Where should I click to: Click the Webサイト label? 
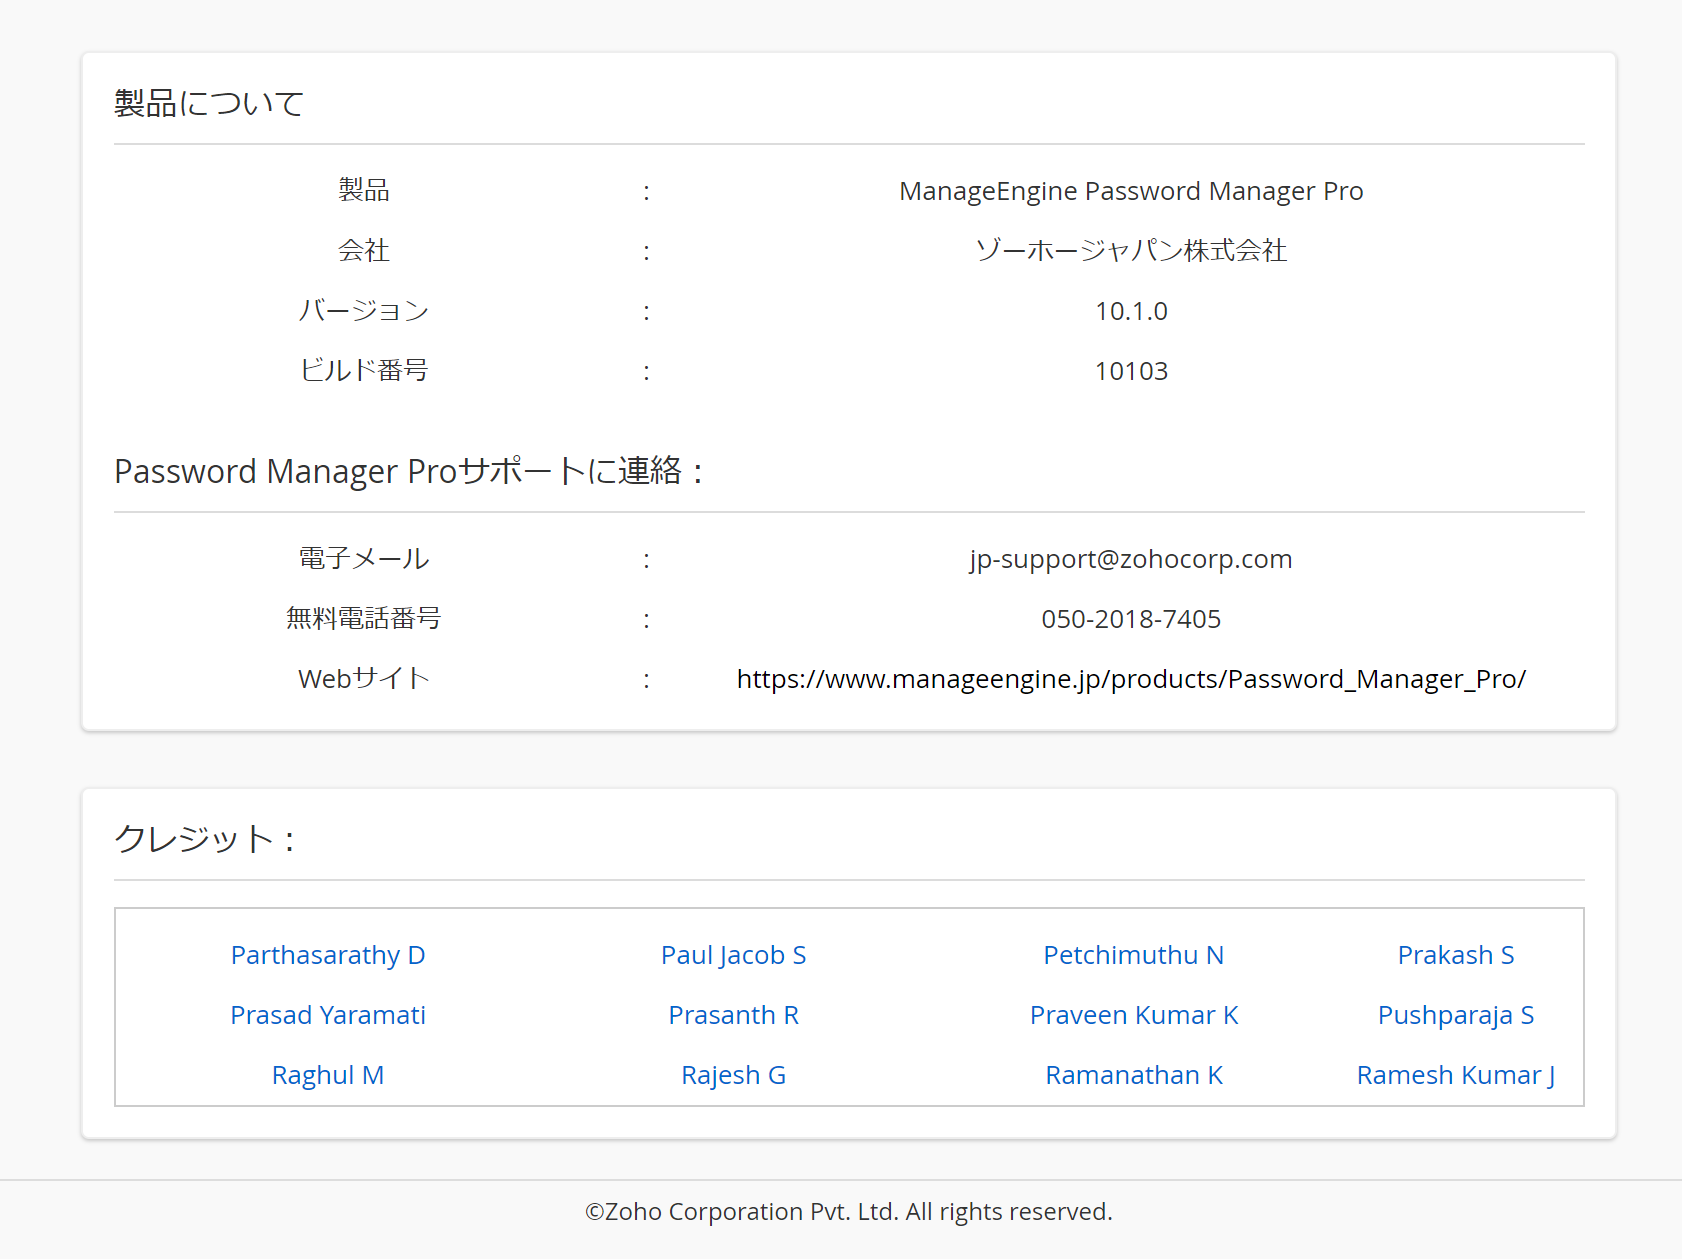click(x=364, y=678)
